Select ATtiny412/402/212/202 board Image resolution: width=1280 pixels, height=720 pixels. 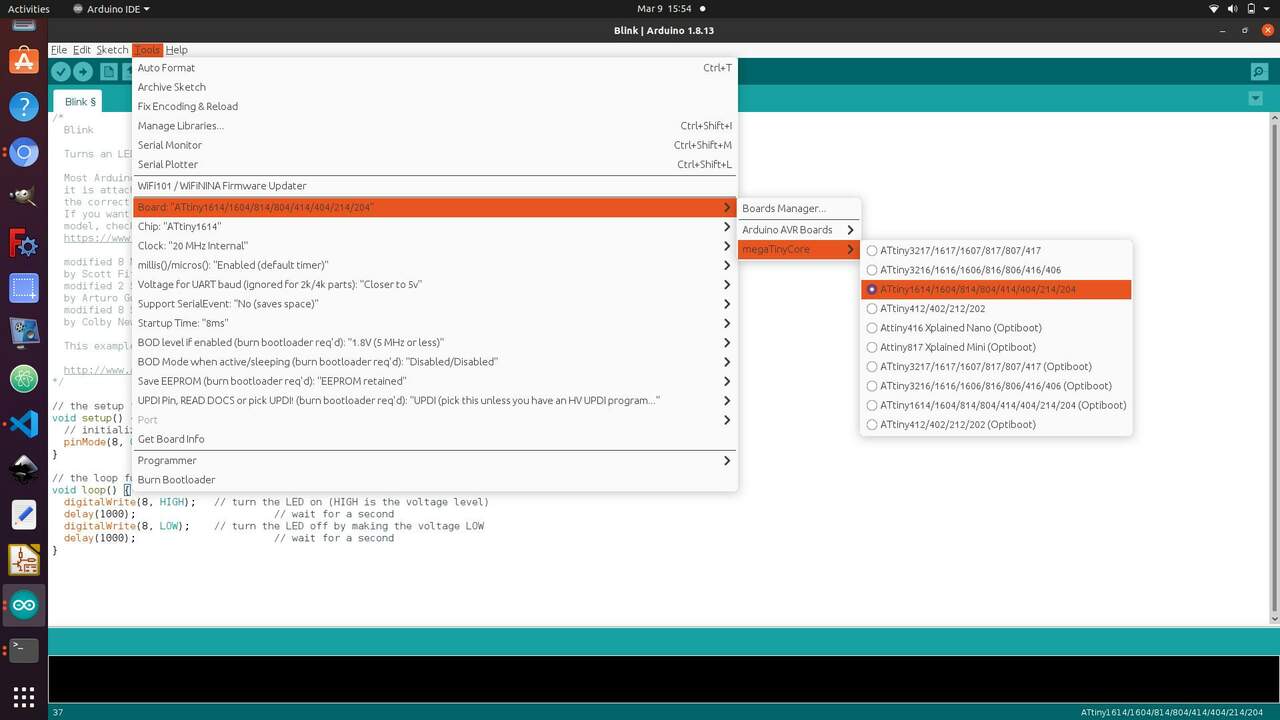coord(996,309)
